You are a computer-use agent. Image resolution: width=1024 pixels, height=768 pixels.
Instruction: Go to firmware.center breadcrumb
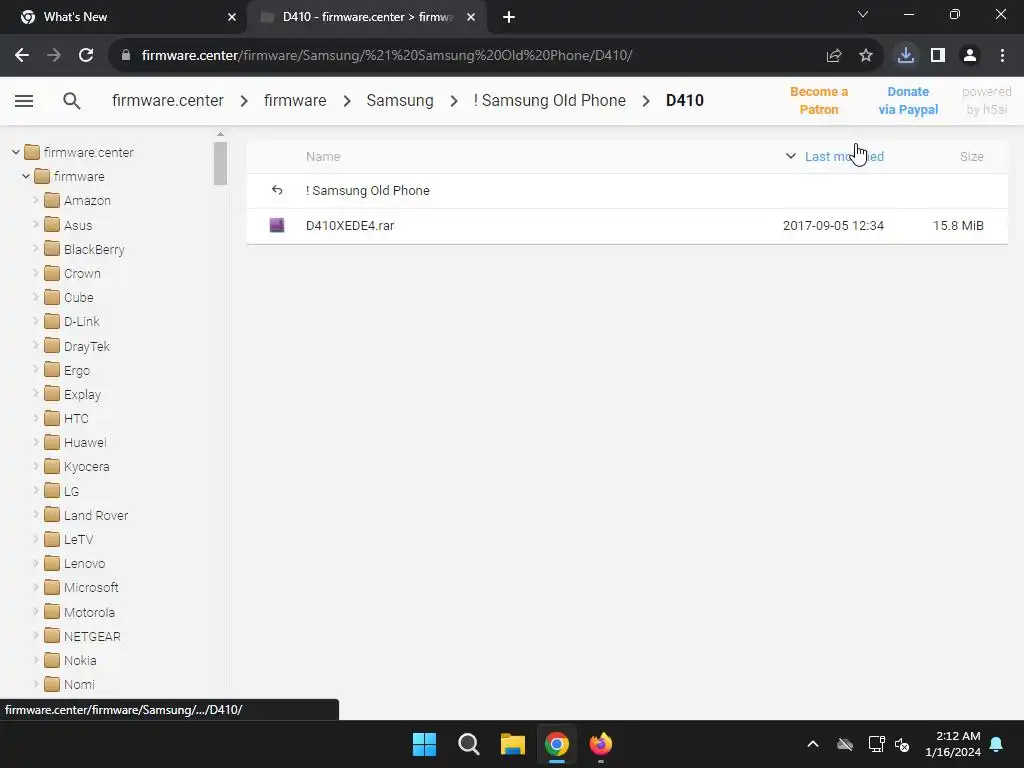168,101
